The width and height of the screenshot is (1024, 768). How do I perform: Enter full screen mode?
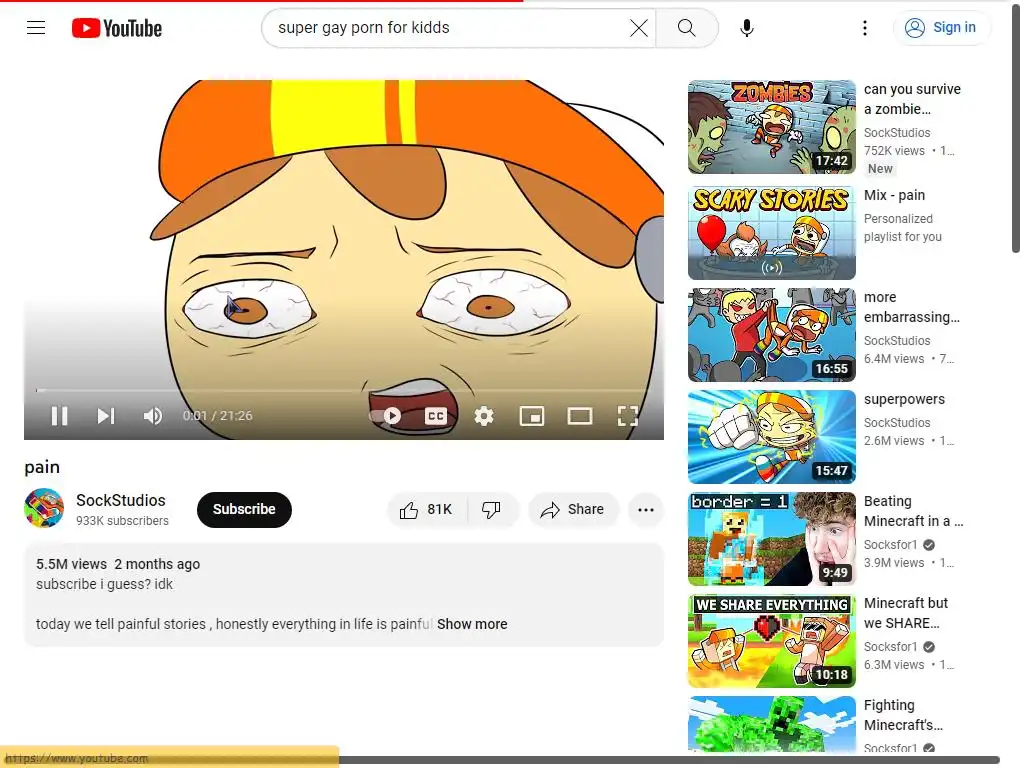pyautogui.click(x=628, y=416)
